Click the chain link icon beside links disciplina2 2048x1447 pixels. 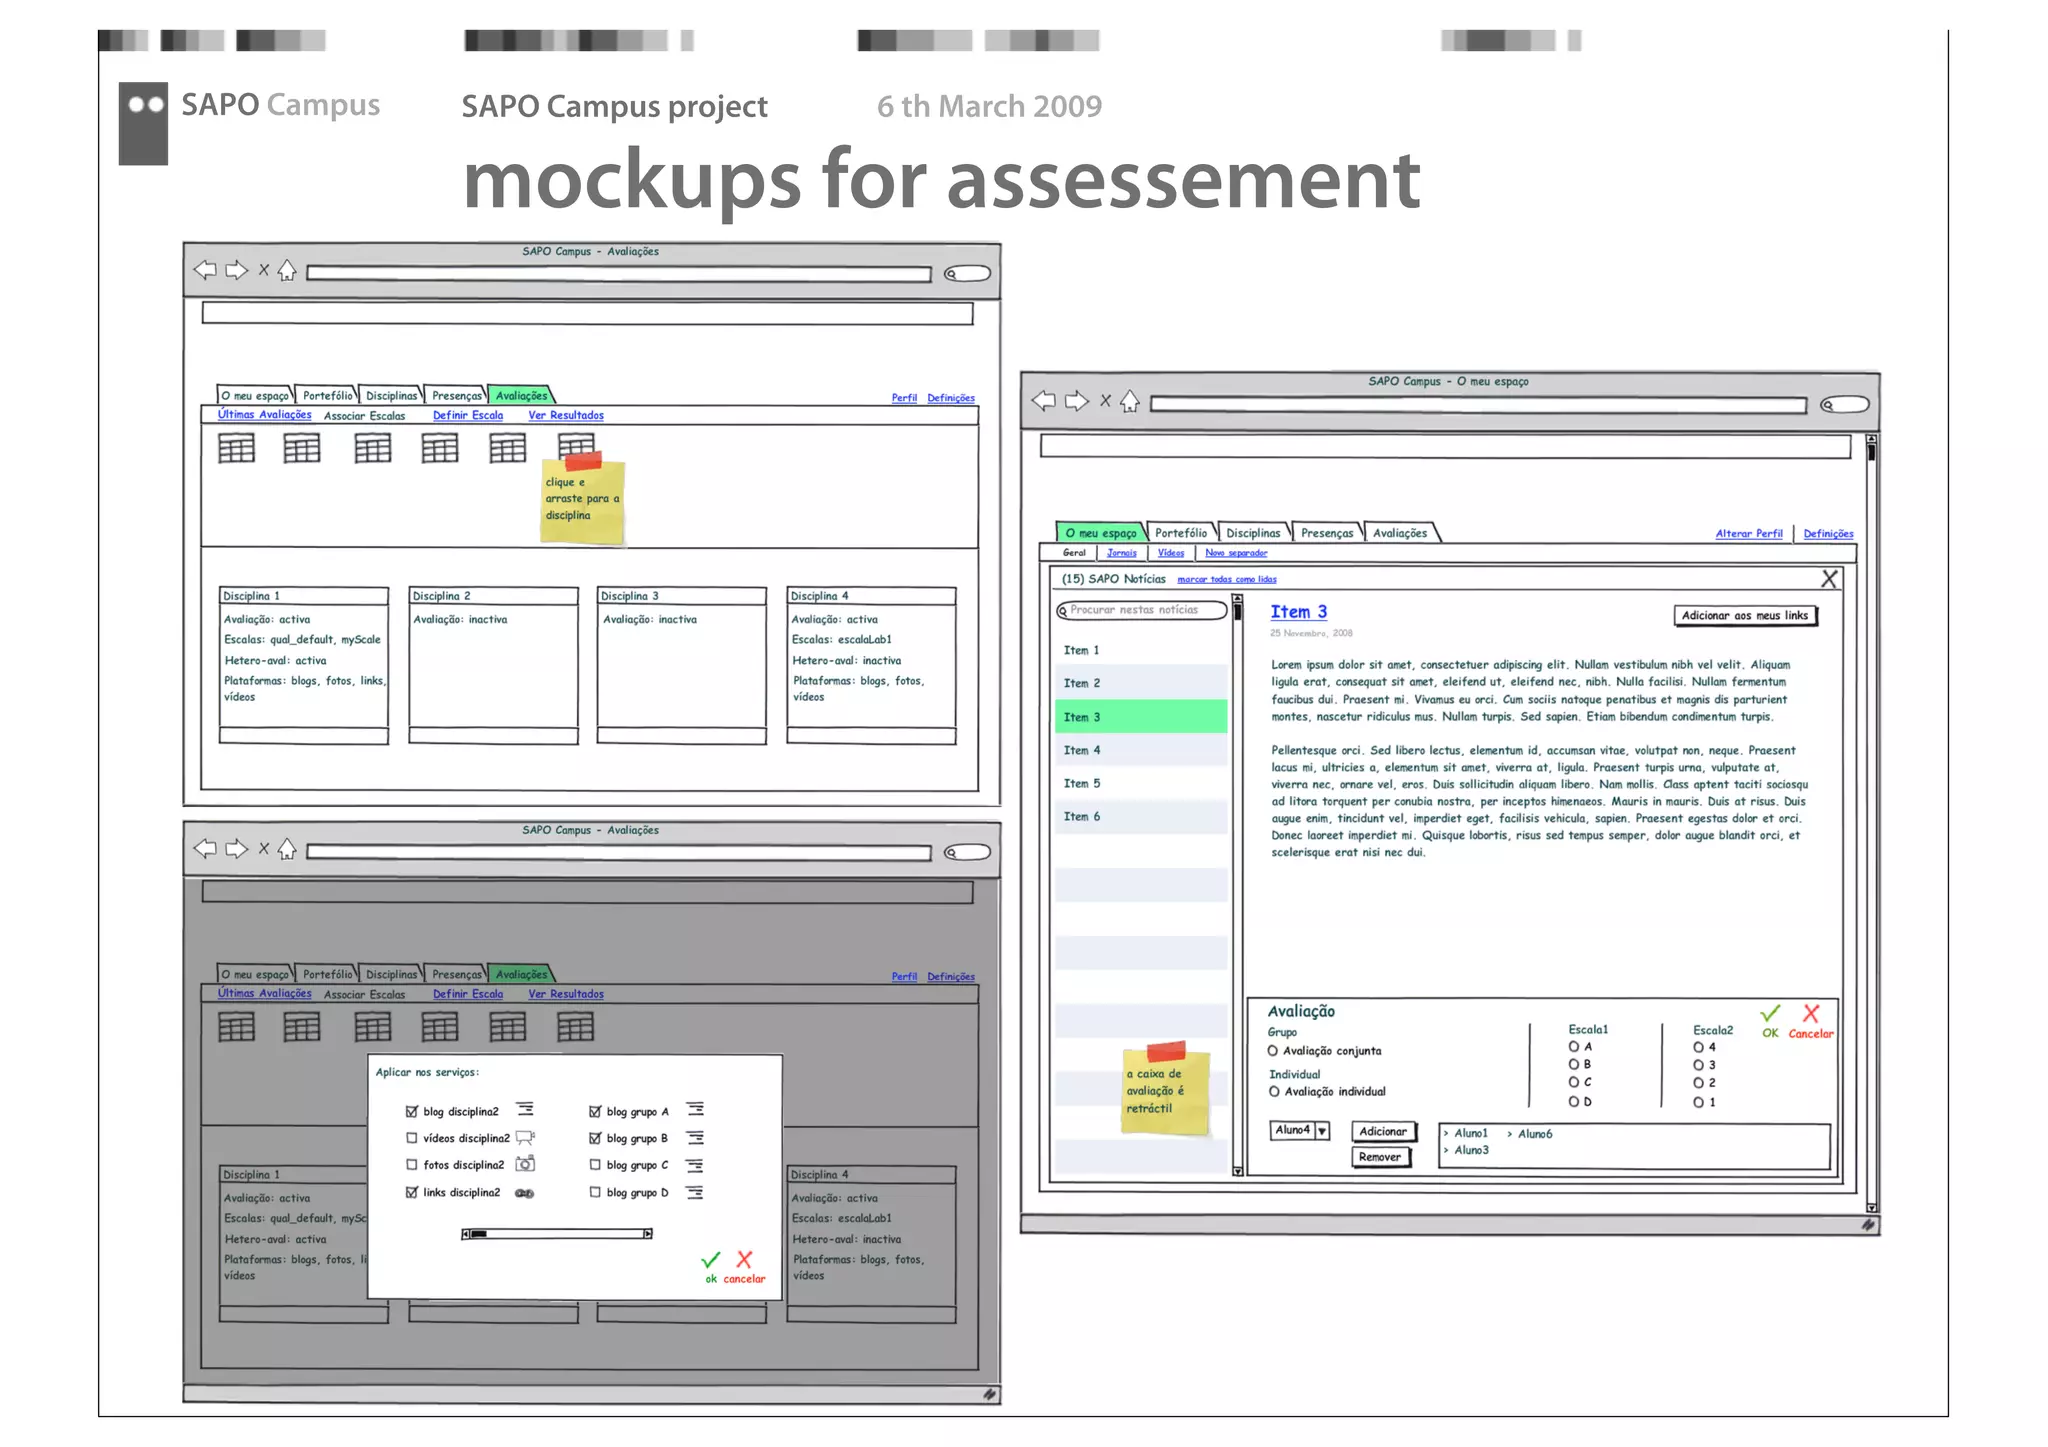click(524, 1193)
